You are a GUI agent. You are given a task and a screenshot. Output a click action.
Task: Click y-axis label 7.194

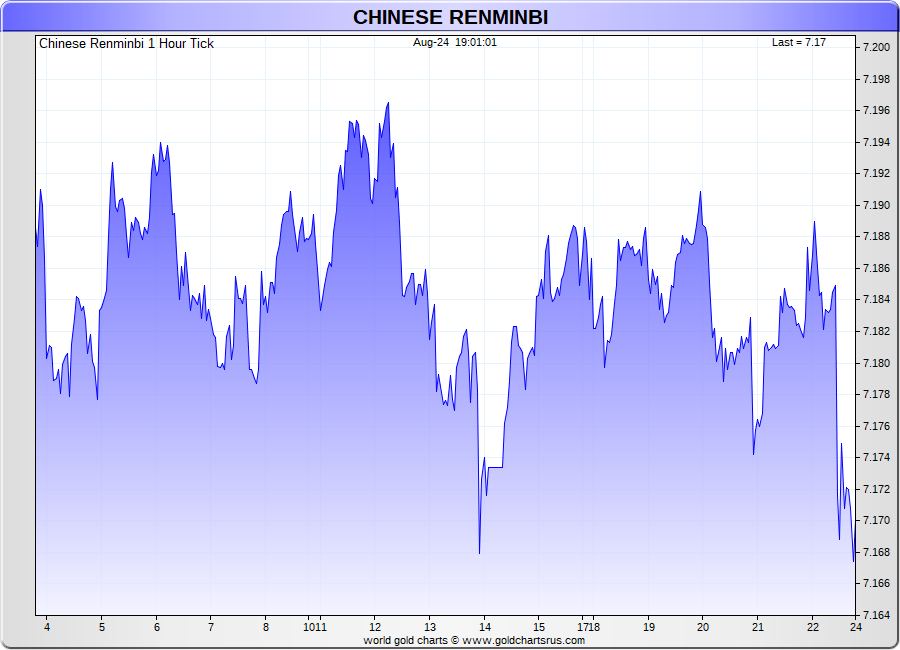[x=876, y=142]
